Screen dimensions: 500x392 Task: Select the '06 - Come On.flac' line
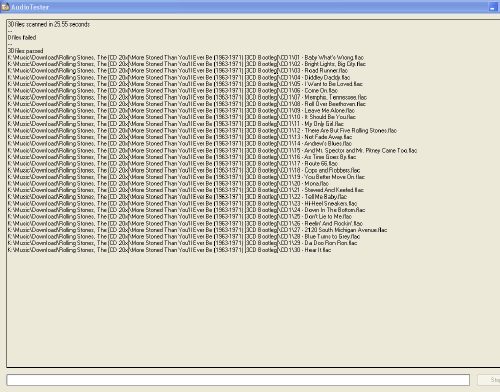[173, 91]
